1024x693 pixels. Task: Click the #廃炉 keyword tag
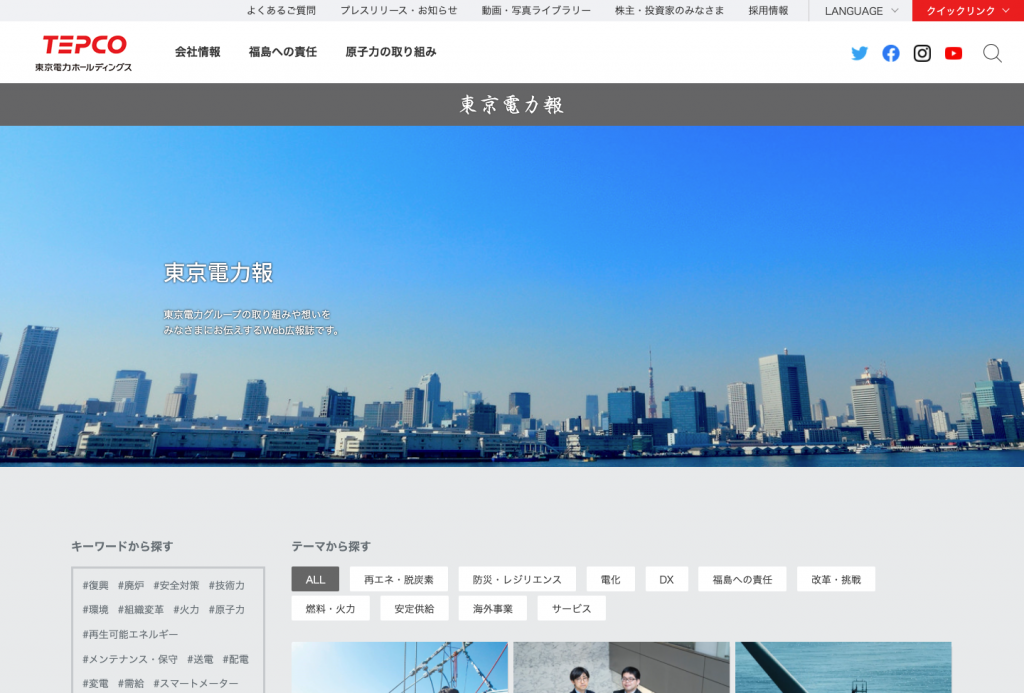[x=131, y=585]
